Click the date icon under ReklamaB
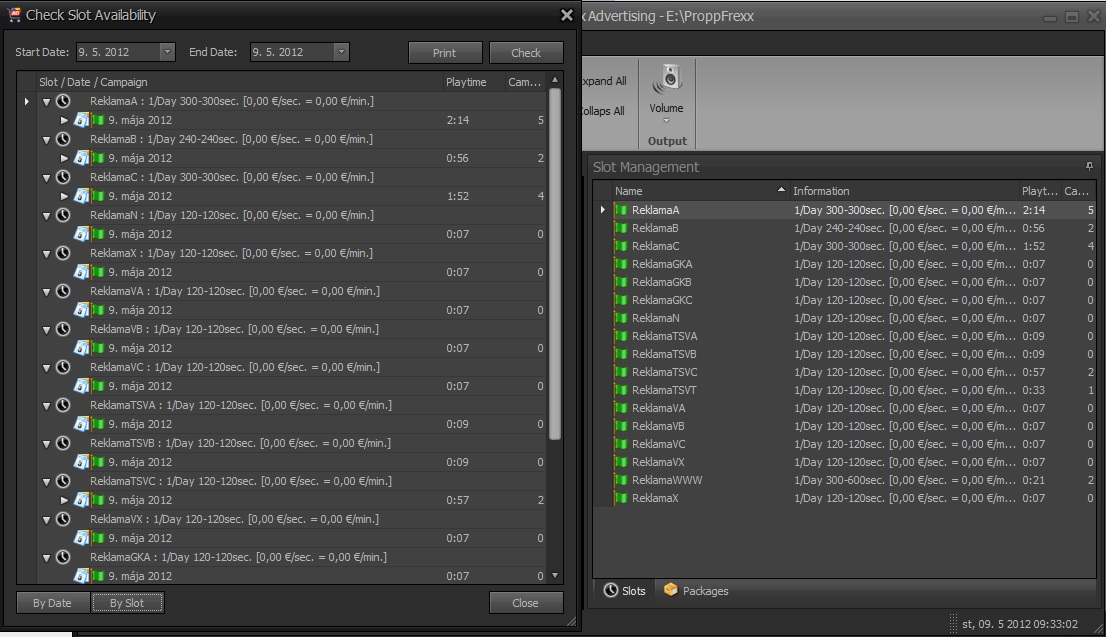1106x637 pixels. (82, 158)
